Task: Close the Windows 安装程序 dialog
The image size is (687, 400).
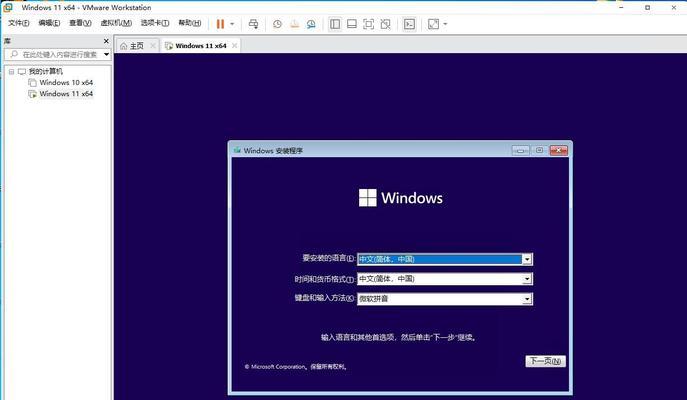Action: tap(559, 150)
